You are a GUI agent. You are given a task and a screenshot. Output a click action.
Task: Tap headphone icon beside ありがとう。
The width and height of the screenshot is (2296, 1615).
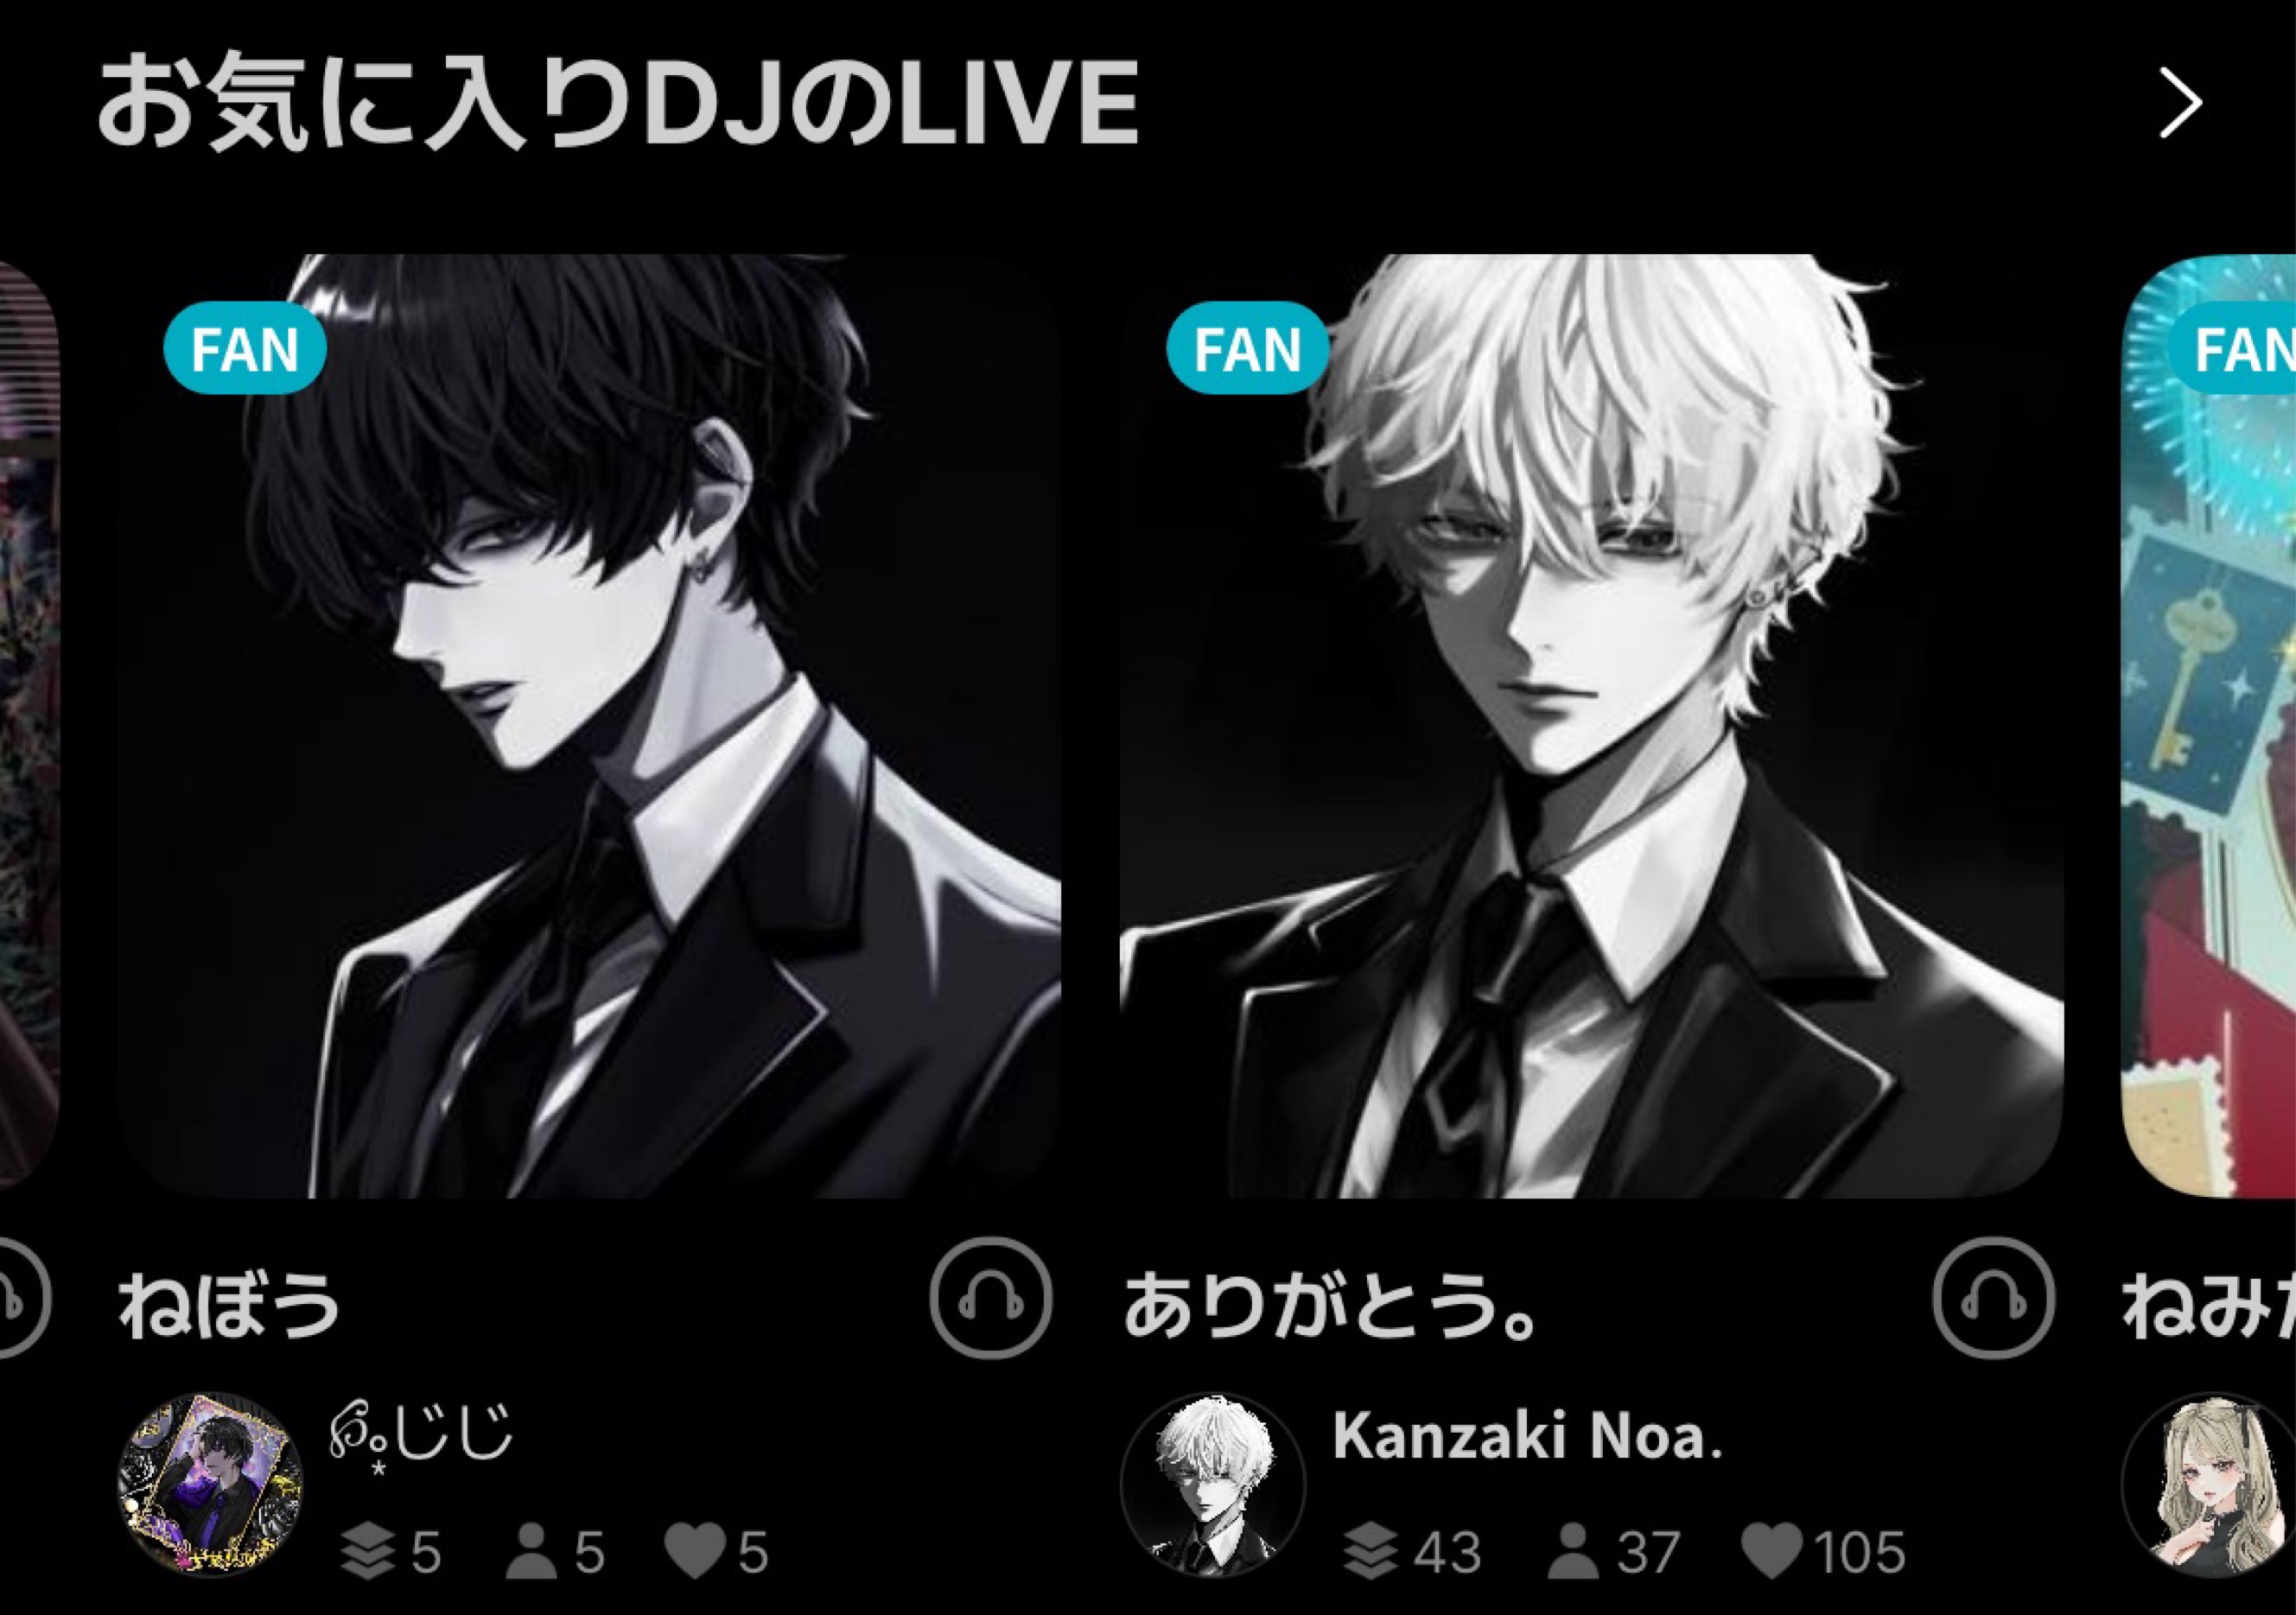coord(1994,1297)
